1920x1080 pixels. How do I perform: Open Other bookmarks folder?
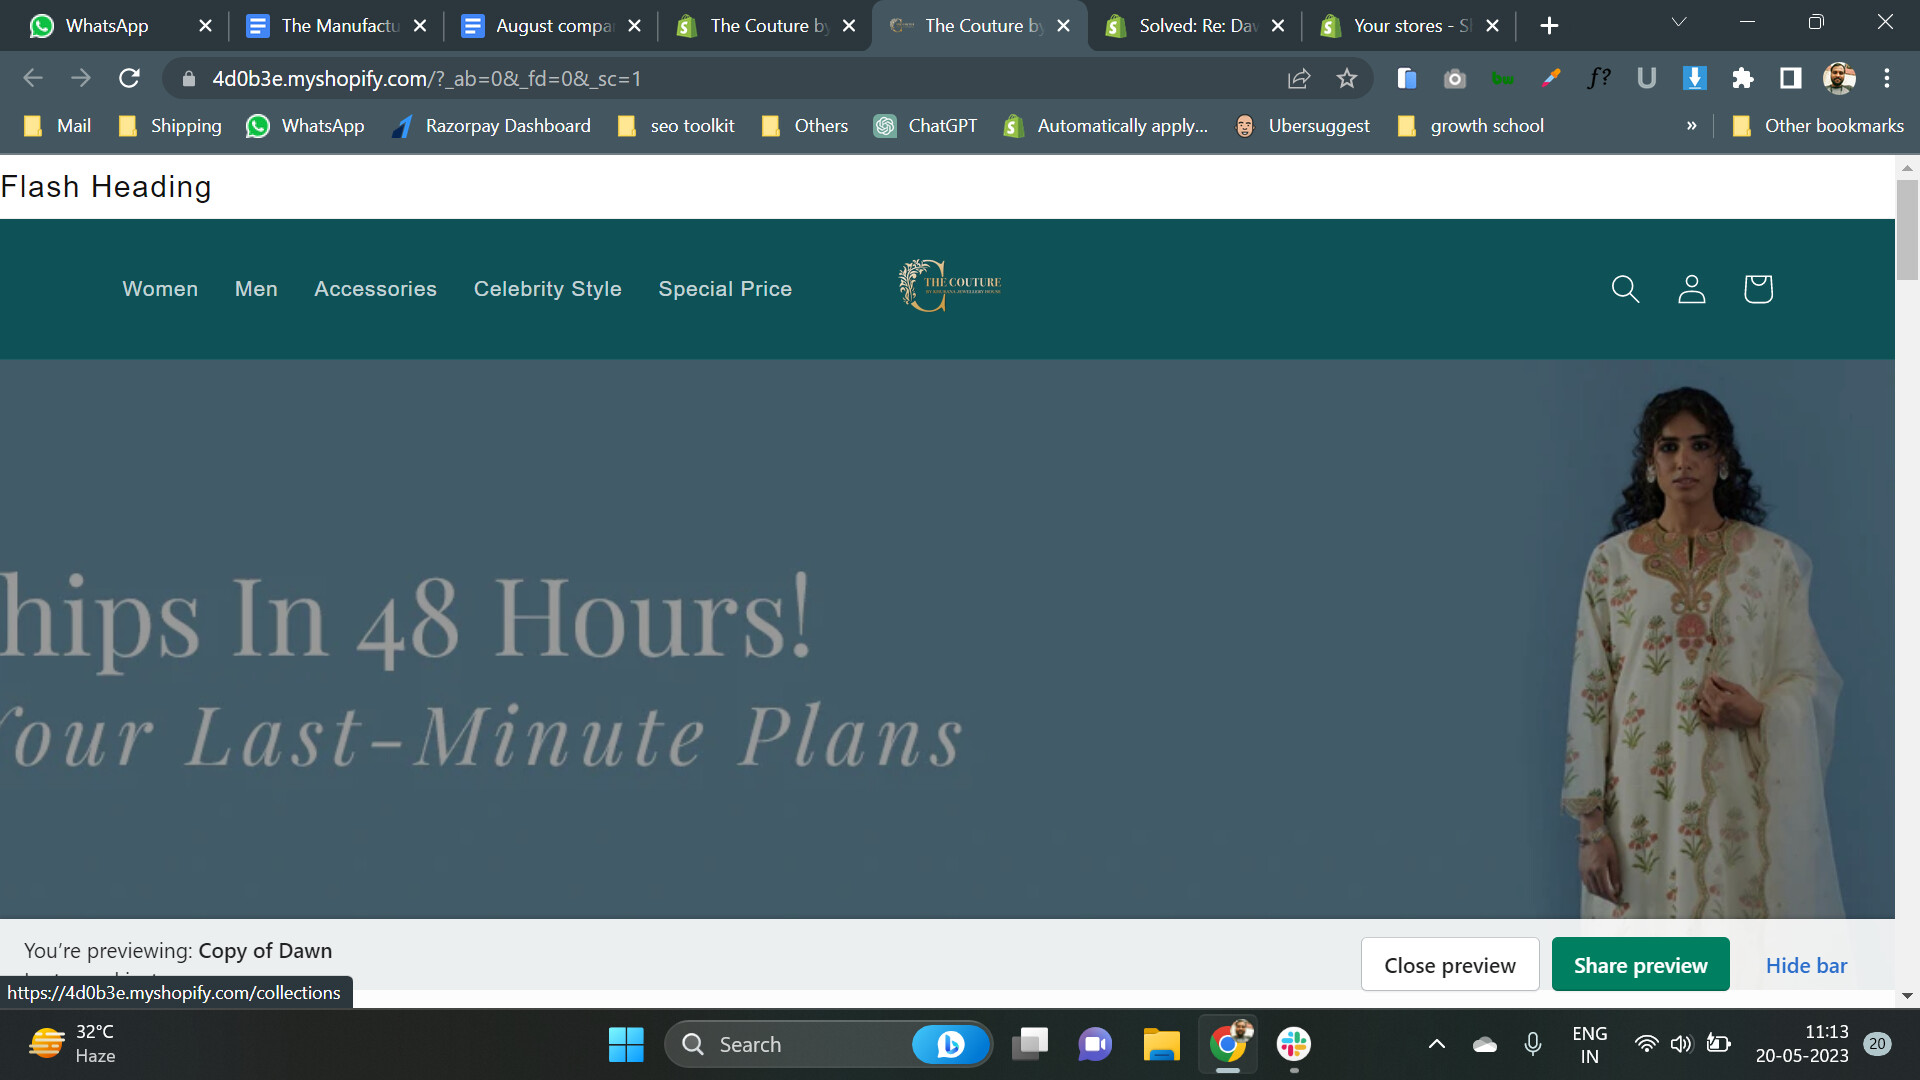(1818, 126)
